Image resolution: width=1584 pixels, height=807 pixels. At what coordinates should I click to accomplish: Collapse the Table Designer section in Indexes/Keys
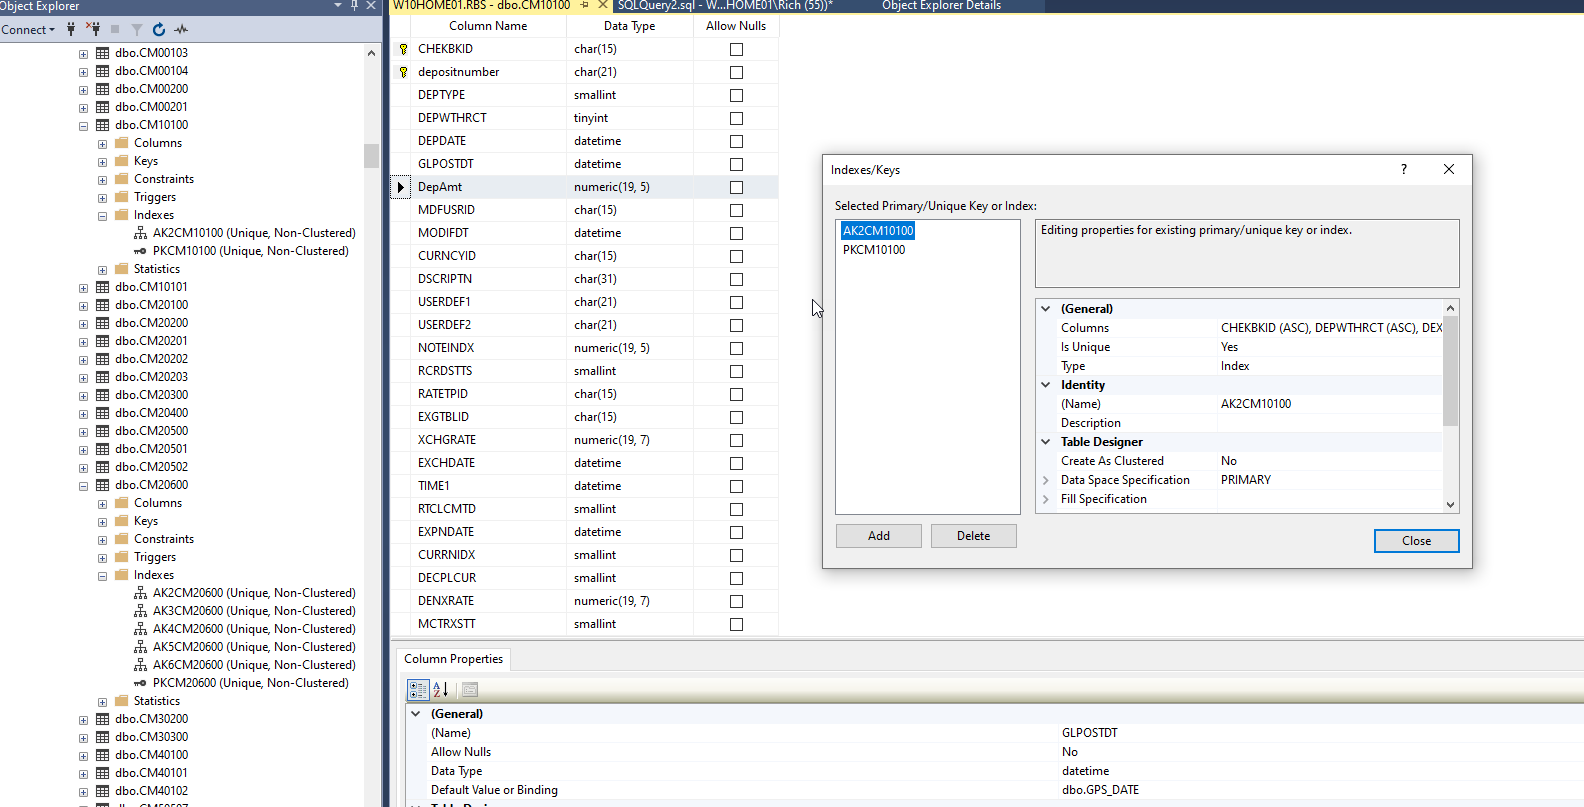(1046, 442)
